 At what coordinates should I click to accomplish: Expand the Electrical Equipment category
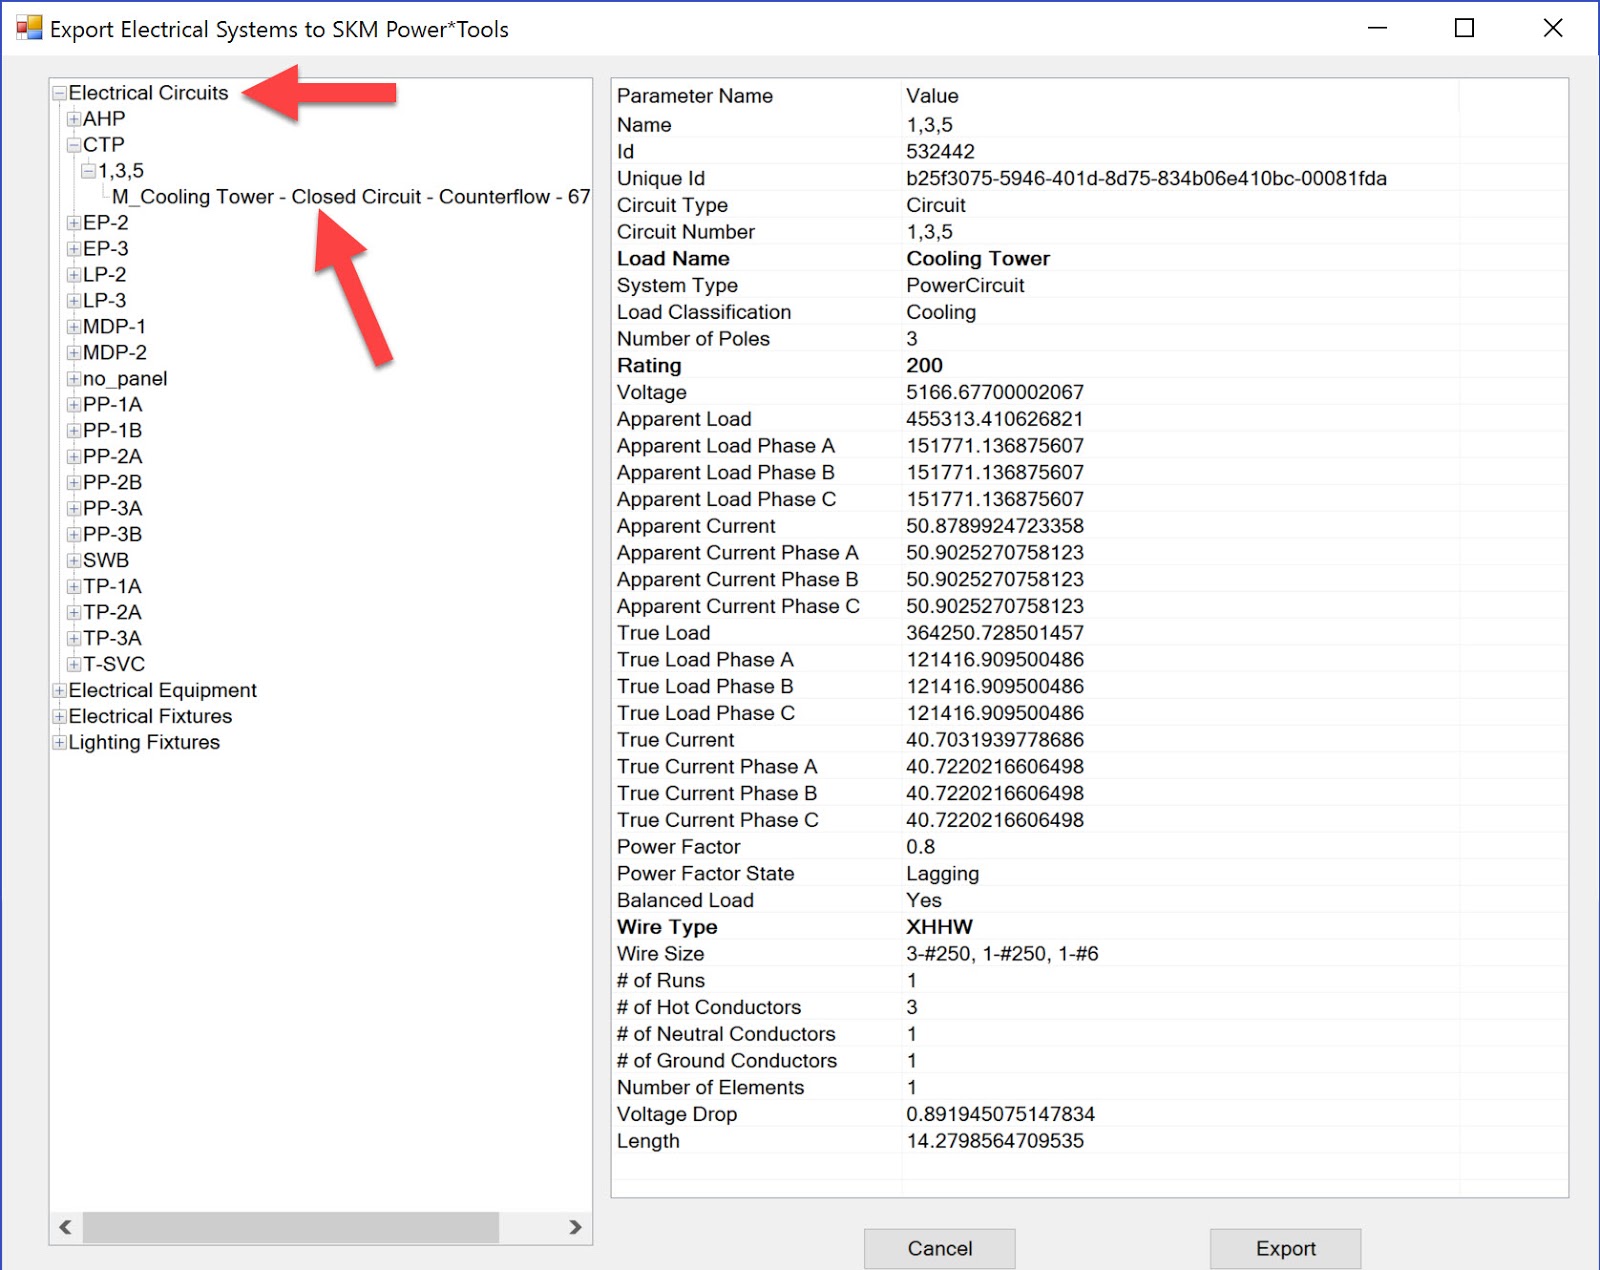tap(59, 690)
